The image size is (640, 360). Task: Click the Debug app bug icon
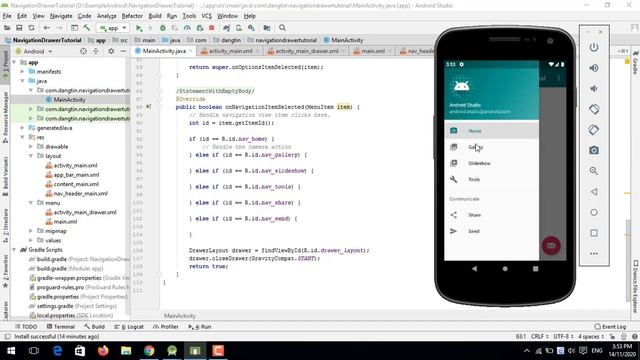162,28
